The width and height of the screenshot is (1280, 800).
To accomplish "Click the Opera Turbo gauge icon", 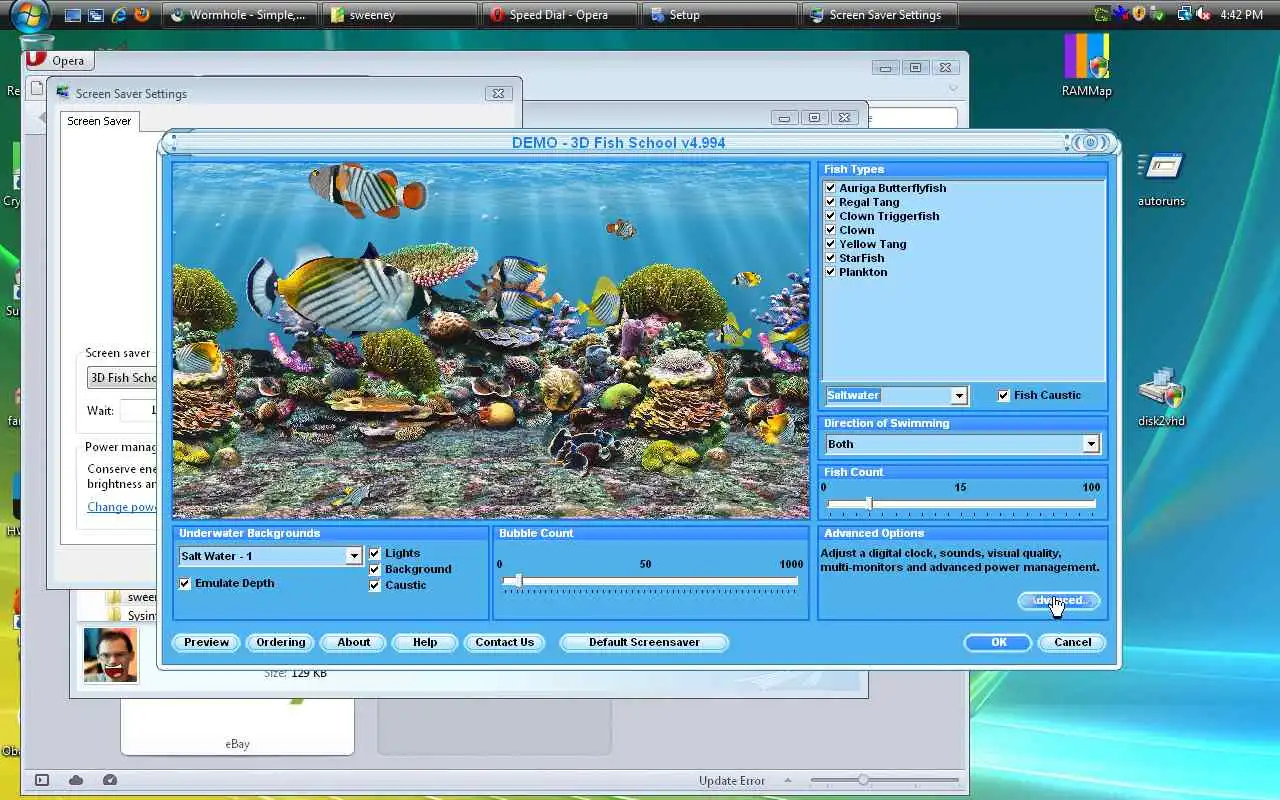I will point(110,780).
